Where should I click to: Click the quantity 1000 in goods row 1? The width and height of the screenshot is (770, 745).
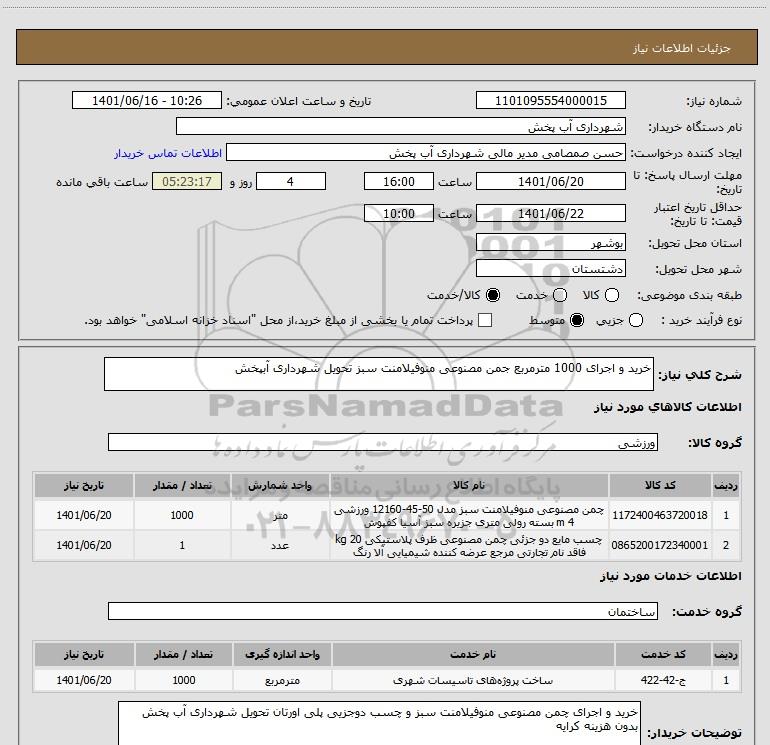[x=182, y=515]
